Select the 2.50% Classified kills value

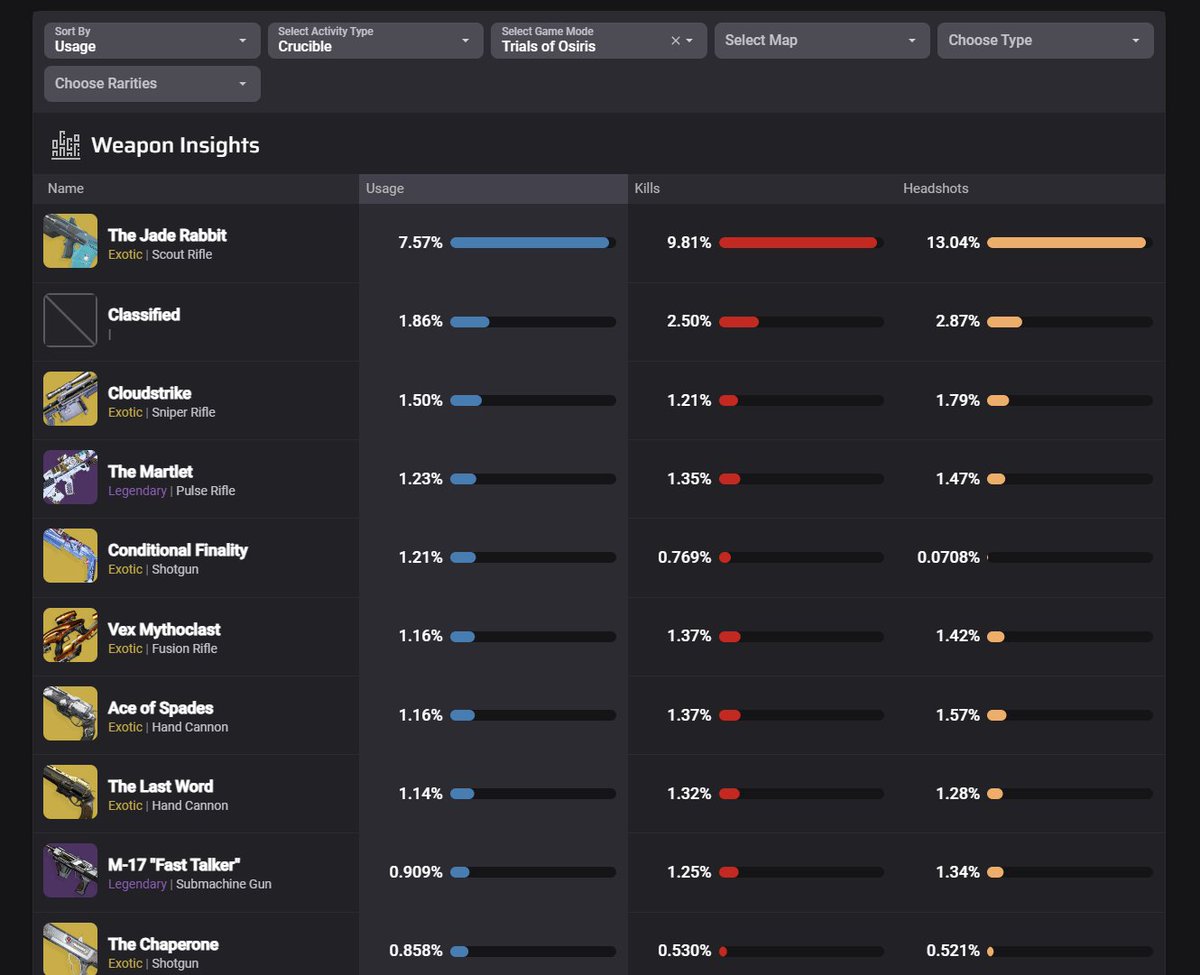tap(689, 321)
